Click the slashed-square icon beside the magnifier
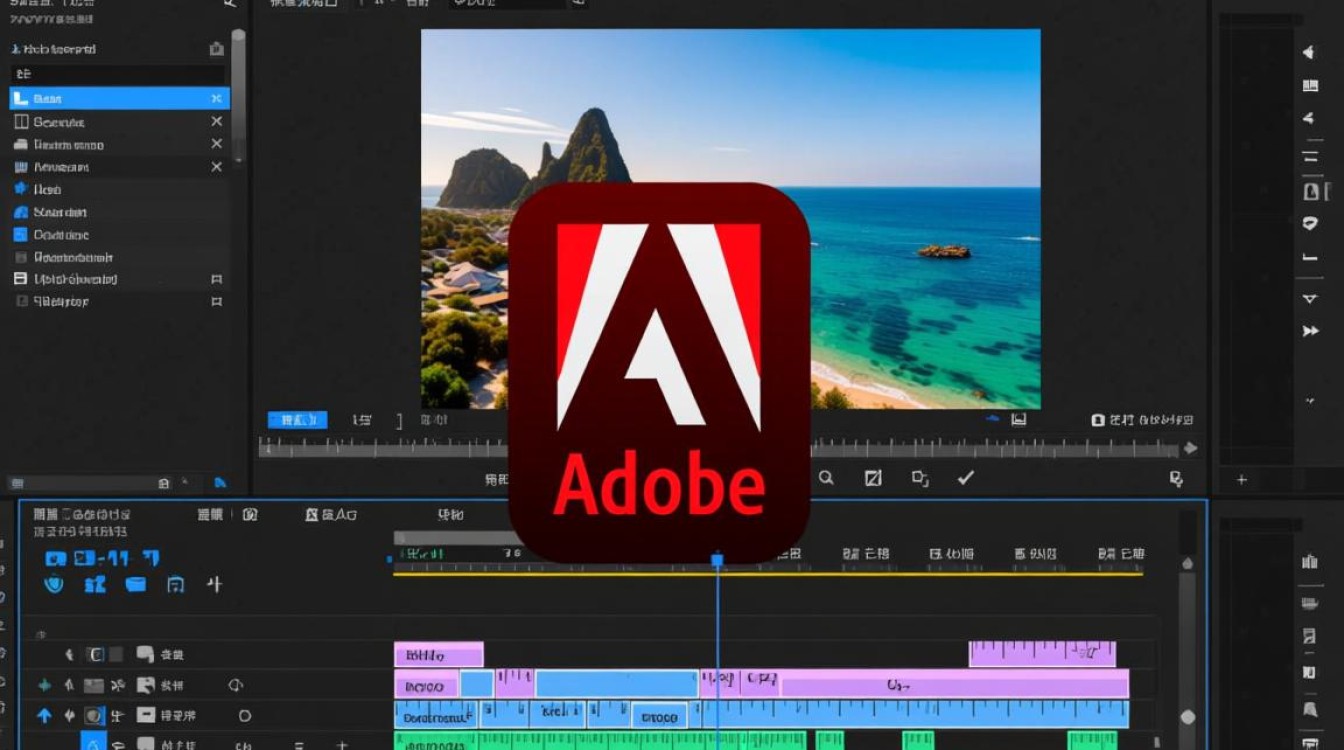This screenshot has width=1344, height=750. pyautogui.click(x=873, y=478)
